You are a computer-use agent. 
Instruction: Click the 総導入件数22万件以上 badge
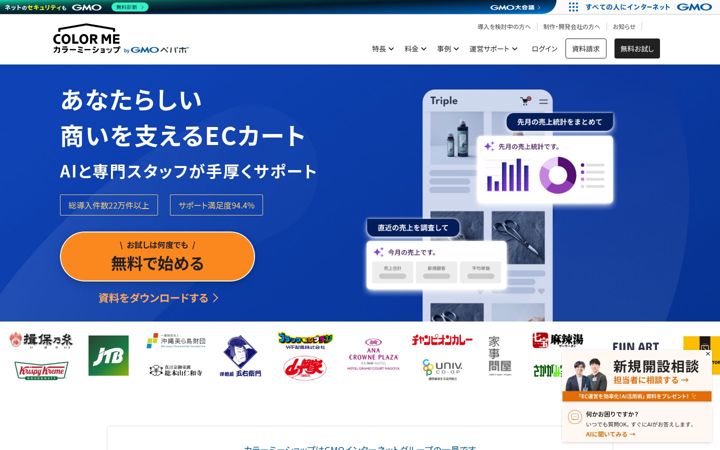109,205
